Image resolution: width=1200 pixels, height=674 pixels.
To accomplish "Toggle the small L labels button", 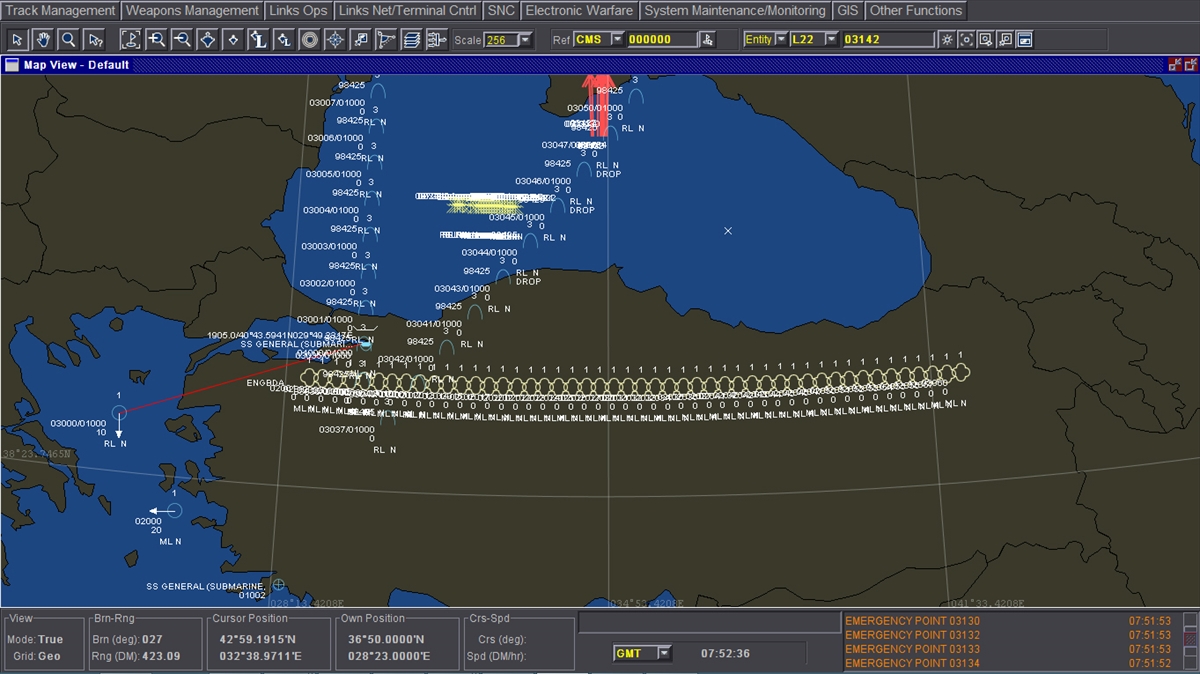I will (x=284, y=40).
